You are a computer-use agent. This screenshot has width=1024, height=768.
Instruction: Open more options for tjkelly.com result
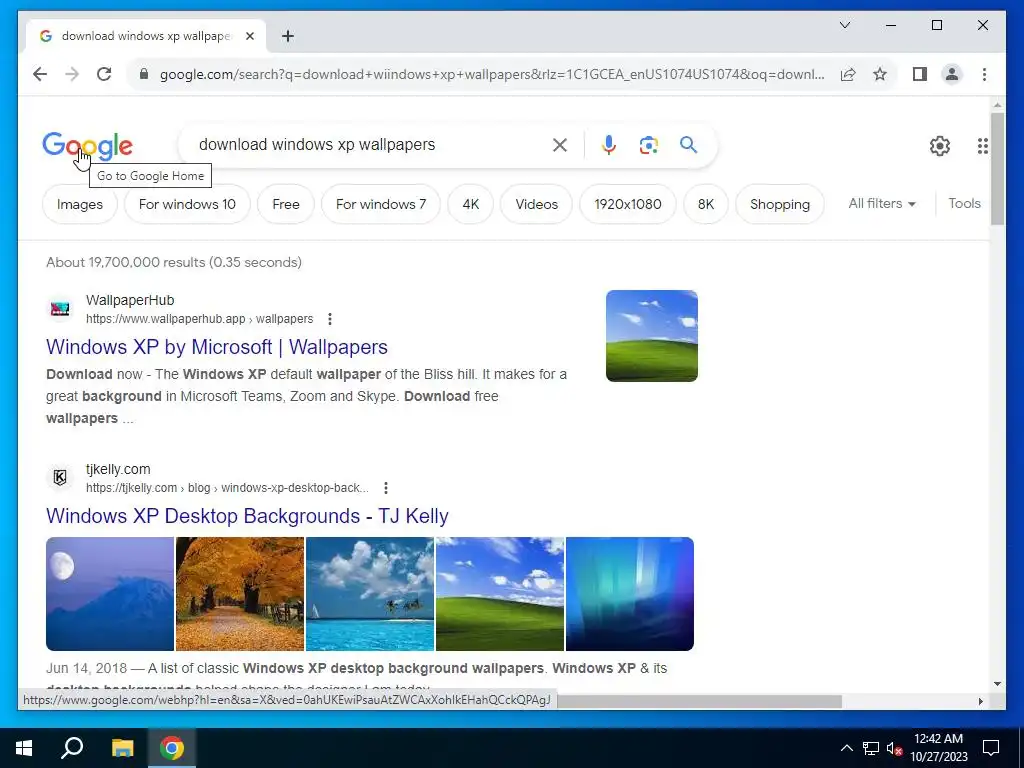pyautogui.click(x=386, y=488)
